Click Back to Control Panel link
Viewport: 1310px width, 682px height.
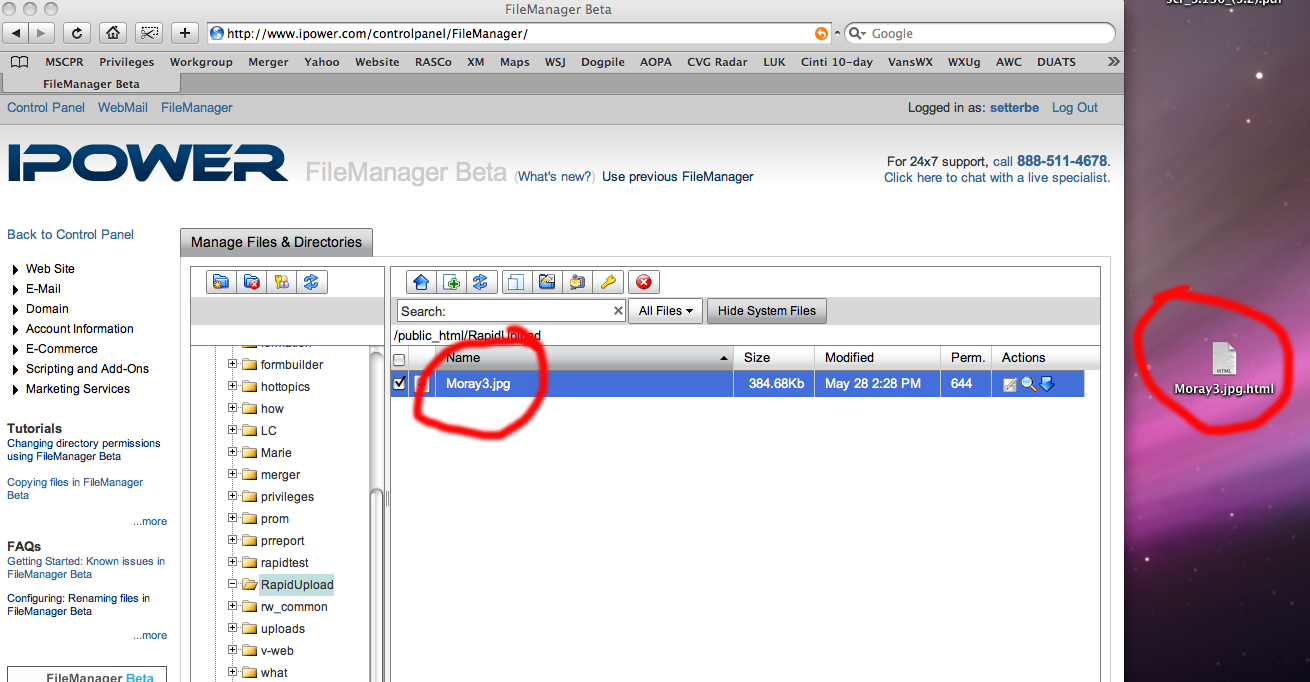point(70,235)
